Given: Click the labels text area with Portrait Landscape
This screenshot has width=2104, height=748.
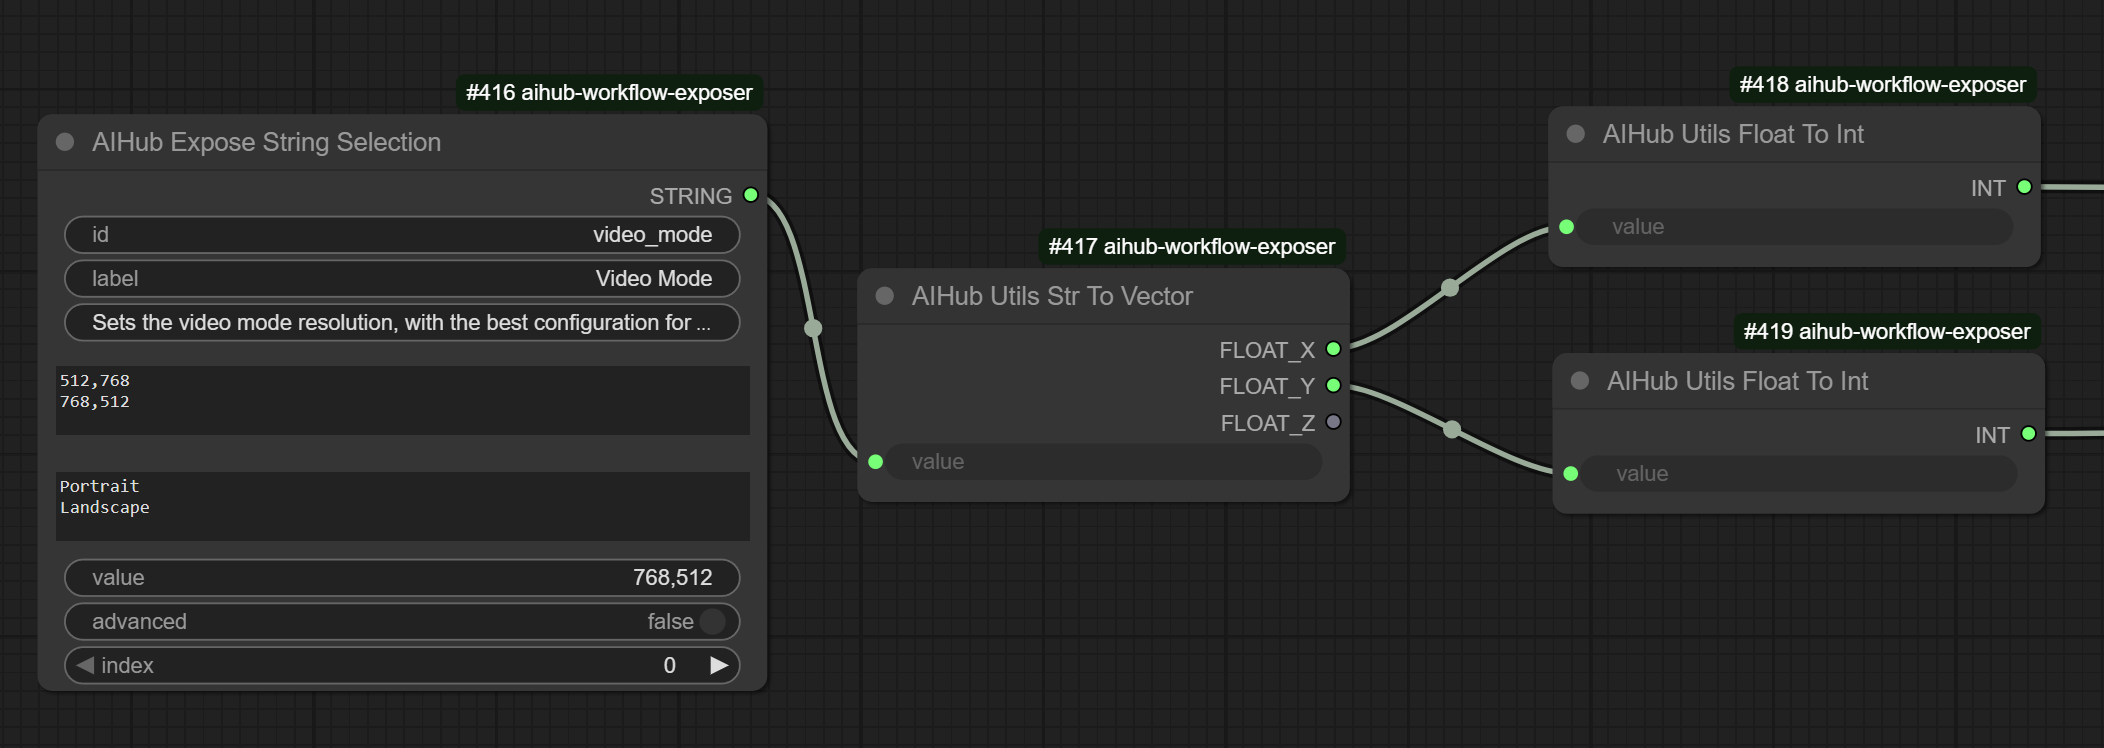Looking at the screenshot, I should pyautogui.click(x=402, y=506).
